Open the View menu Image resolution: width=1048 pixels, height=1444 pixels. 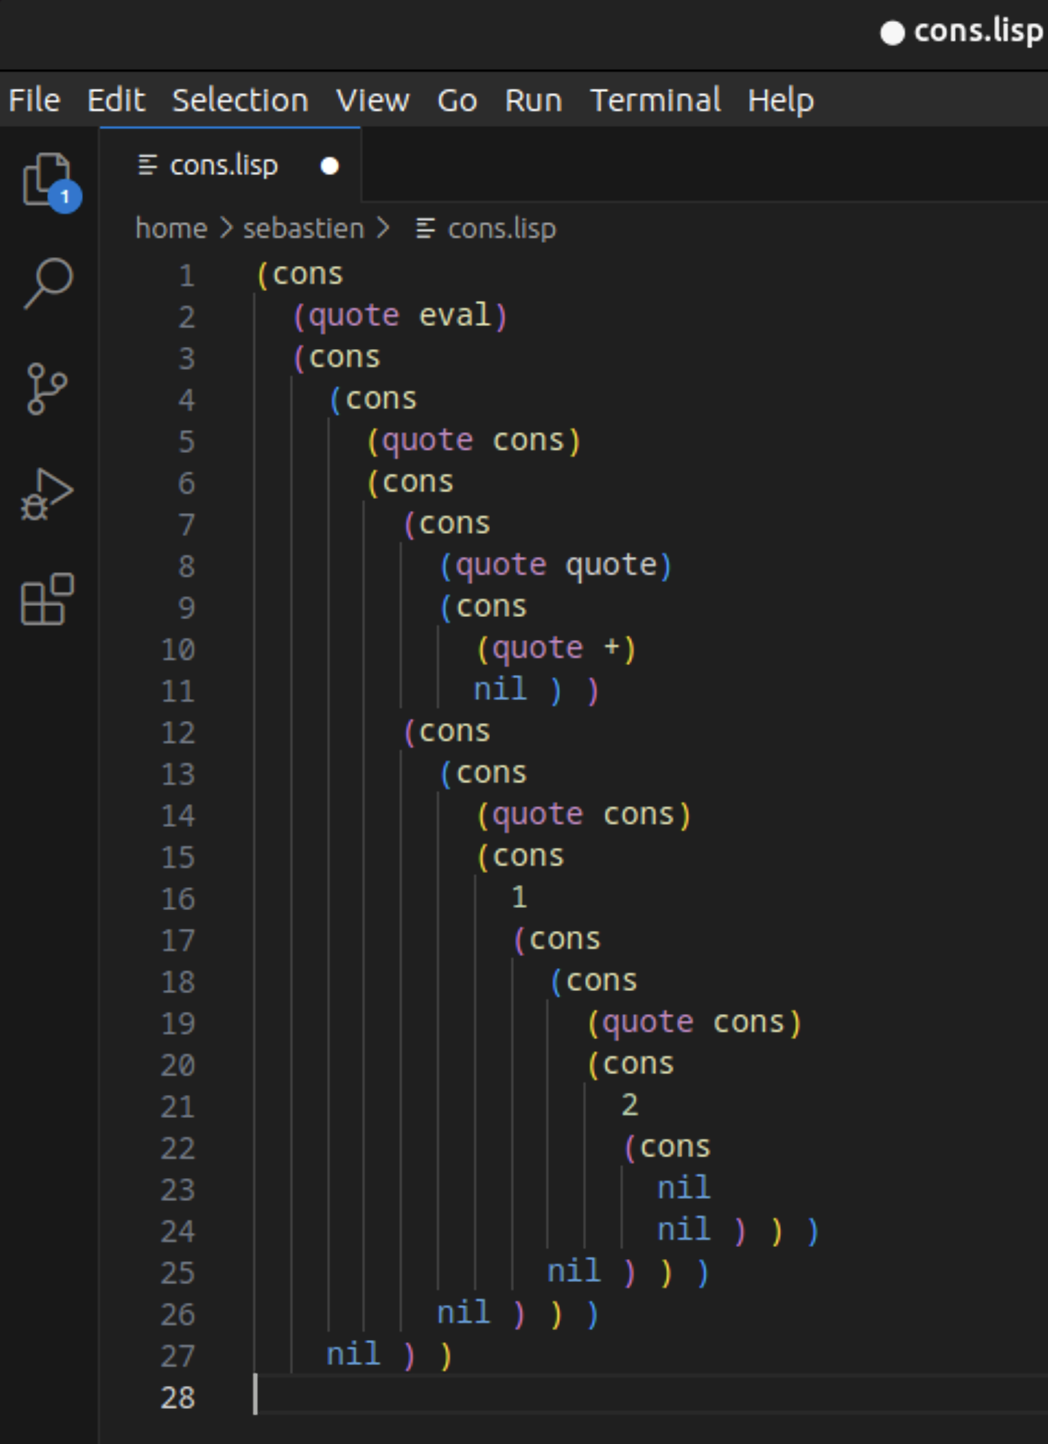[x=372, y=100]
